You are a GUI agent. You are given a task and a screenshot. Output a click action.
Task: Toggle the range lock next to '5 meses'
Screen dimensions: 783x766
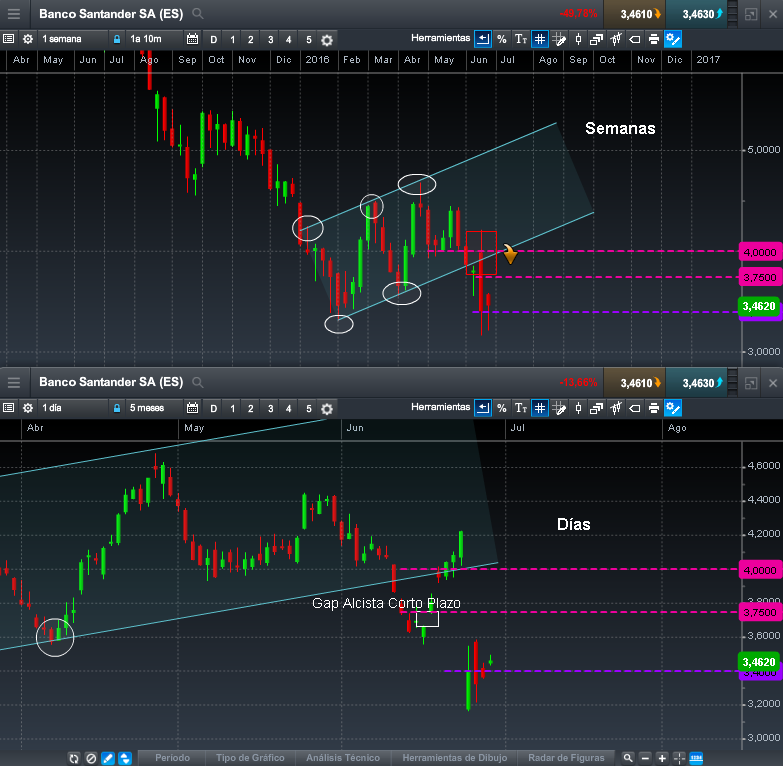pyautogui.click(x=117, y=408)
